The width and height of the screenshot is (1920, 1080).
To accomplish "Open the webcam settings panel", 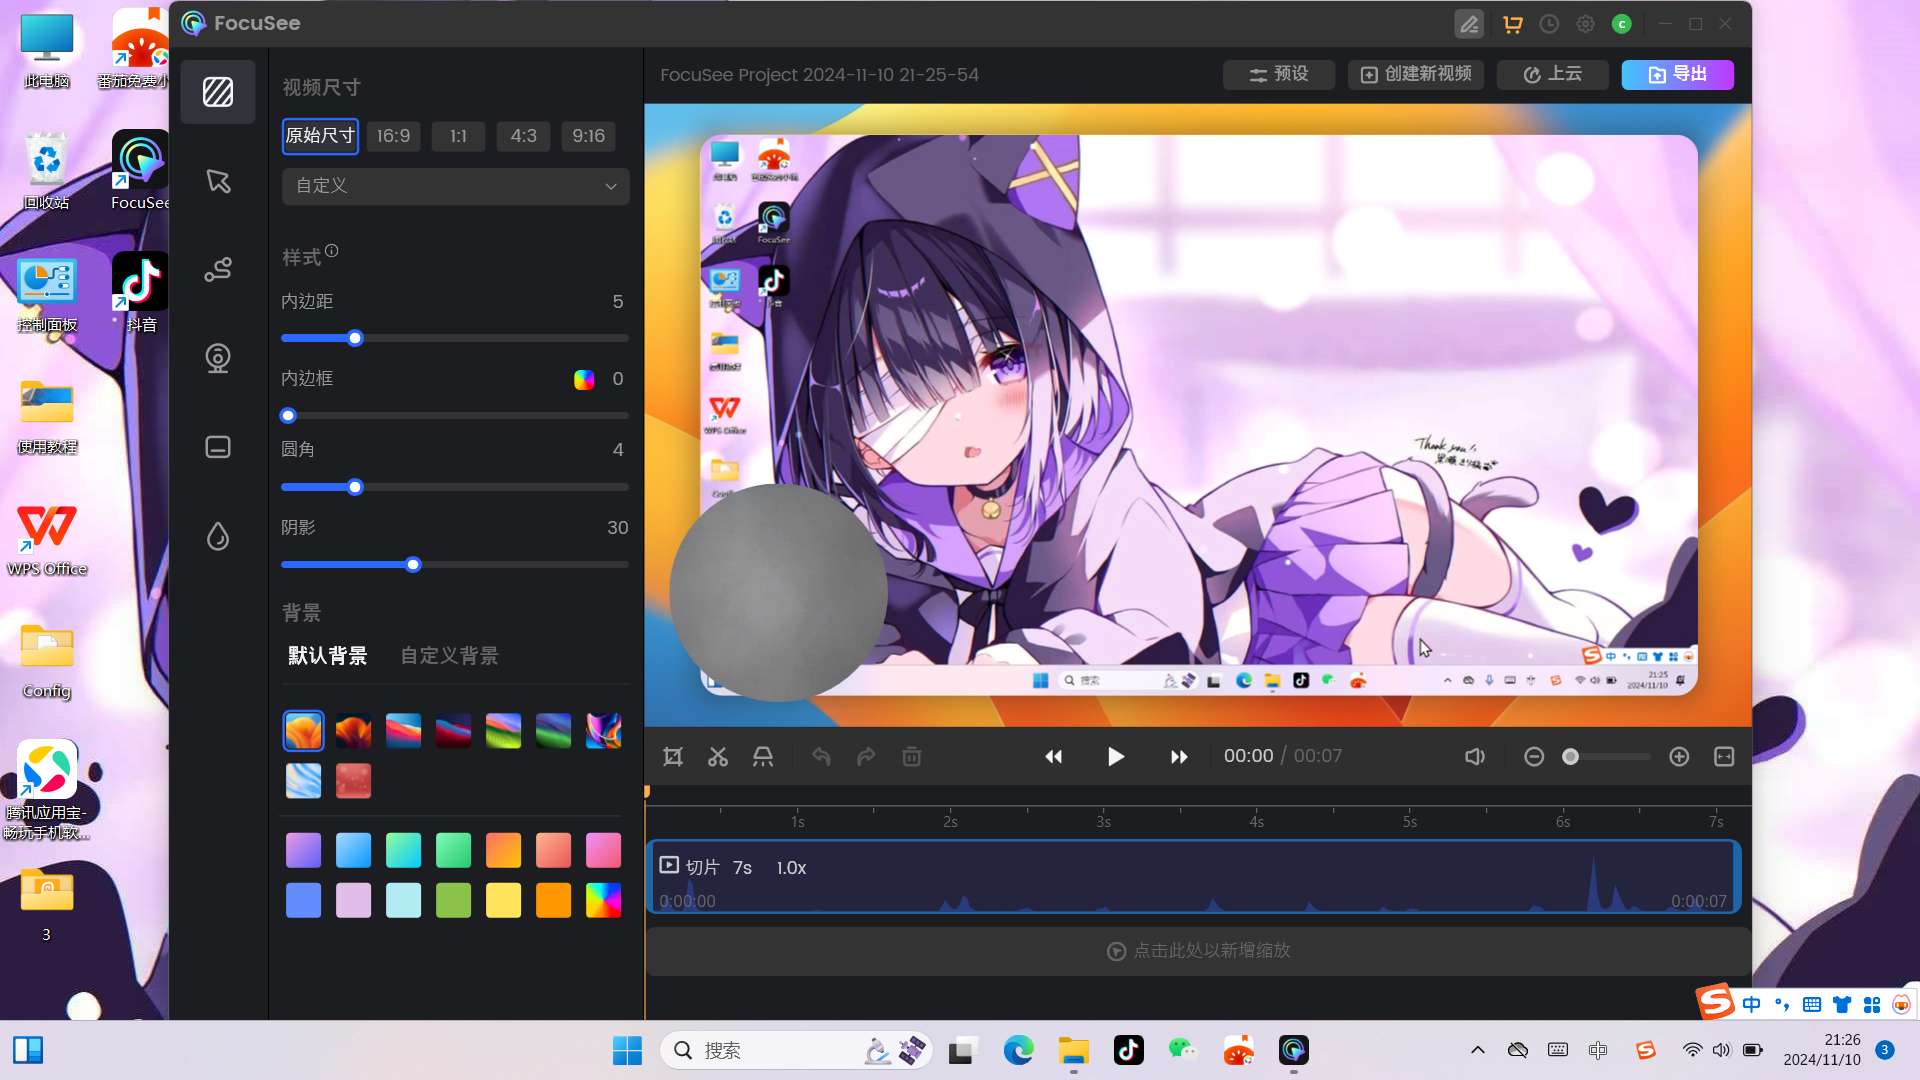I will (x=218, y=359).
